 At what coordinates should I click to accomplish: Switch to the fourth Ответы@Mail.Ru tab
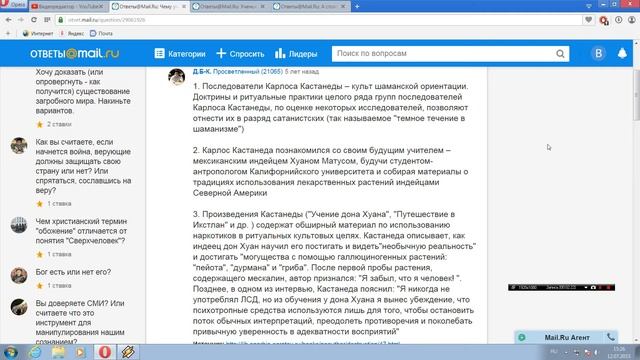pos(310,7)
